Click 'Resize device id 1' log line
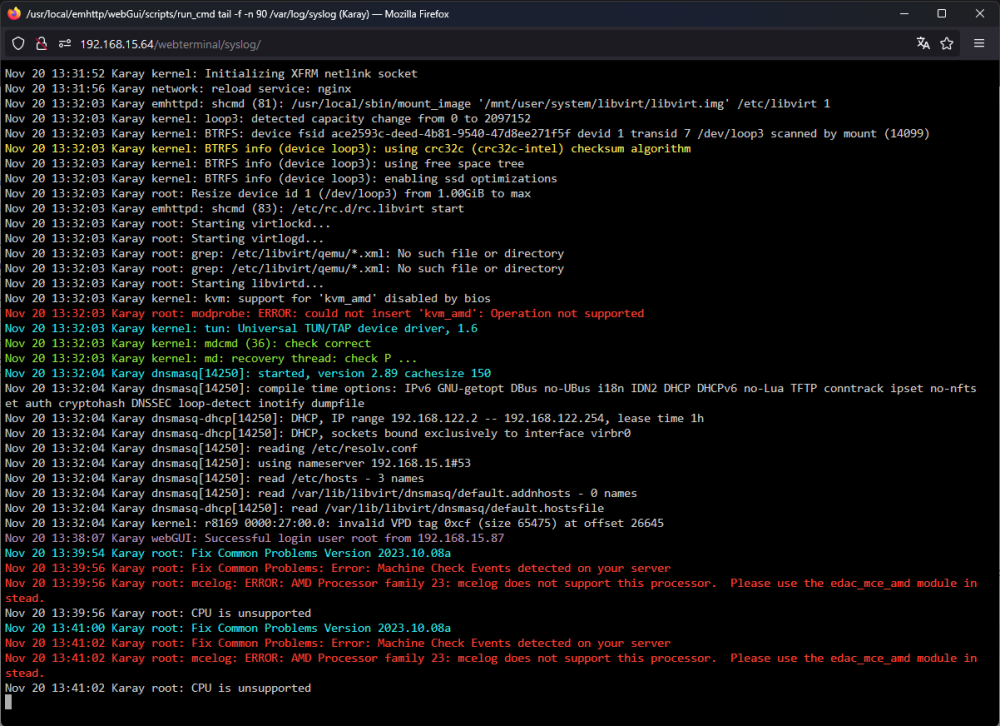 click(268, 193)
